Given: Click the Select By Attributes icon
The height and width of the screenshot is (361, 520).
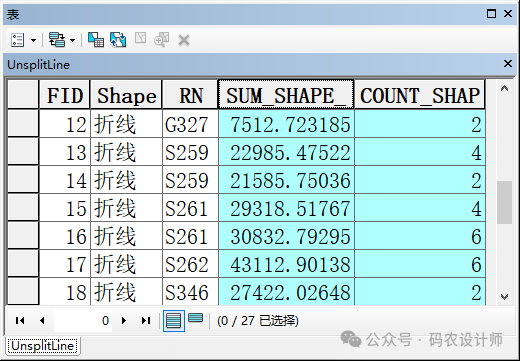Looking at the screenshot, I should coord(96,40).
